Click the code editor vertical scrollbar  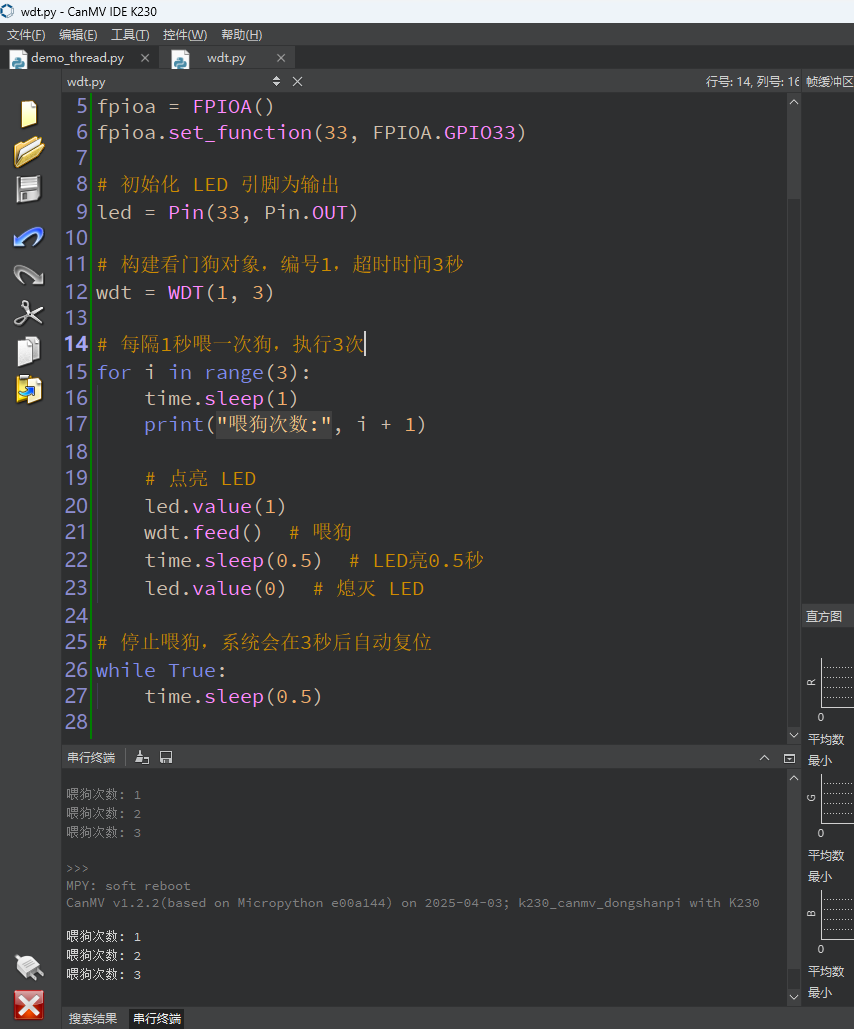[794, 418]
